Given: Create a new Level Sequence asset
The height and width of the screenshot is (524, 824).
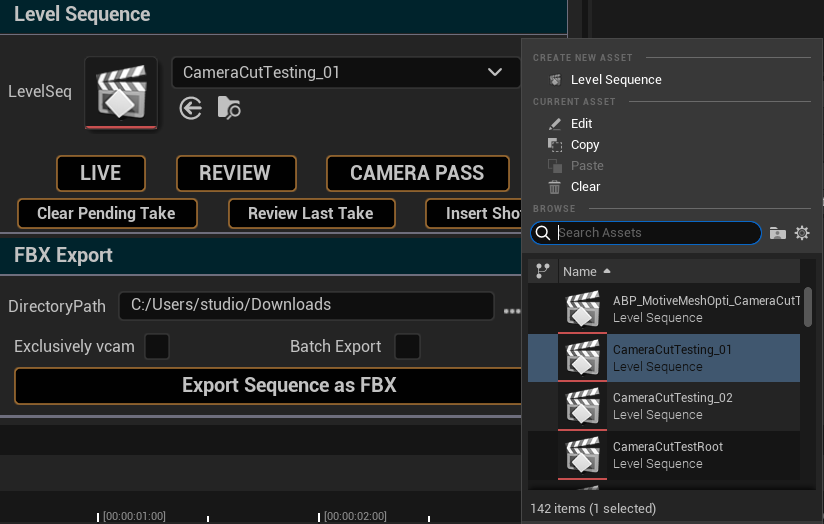Looking at the screenshot, I should pos(615,80).
